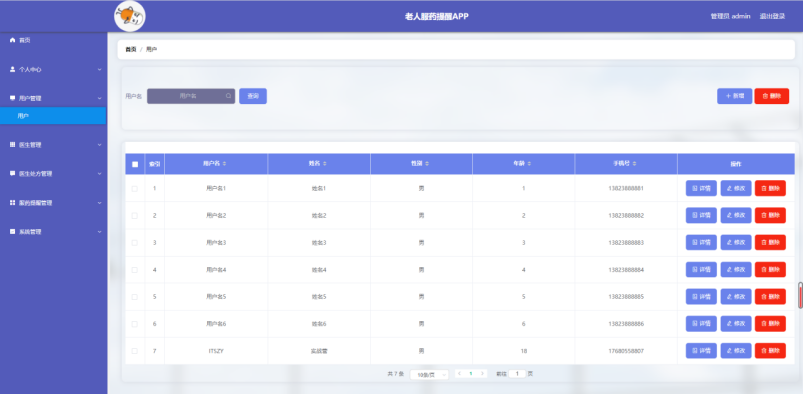Viewport: 803px width, 394px height.
Task: Click the 新增 add button
Action: [734, 96]
